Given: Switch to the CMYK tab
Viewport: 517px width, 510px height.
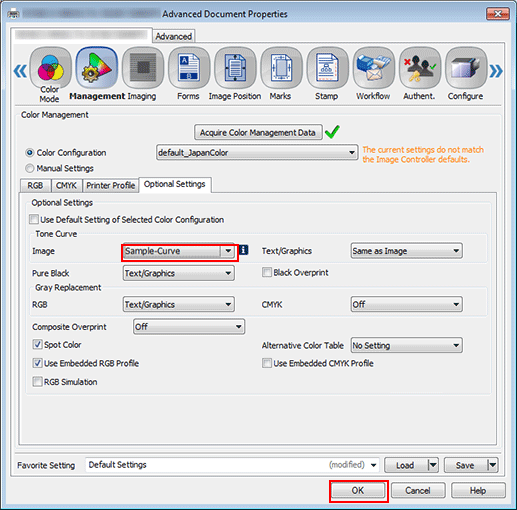Looking at the screenshot, I should click(x=66, y=185).
